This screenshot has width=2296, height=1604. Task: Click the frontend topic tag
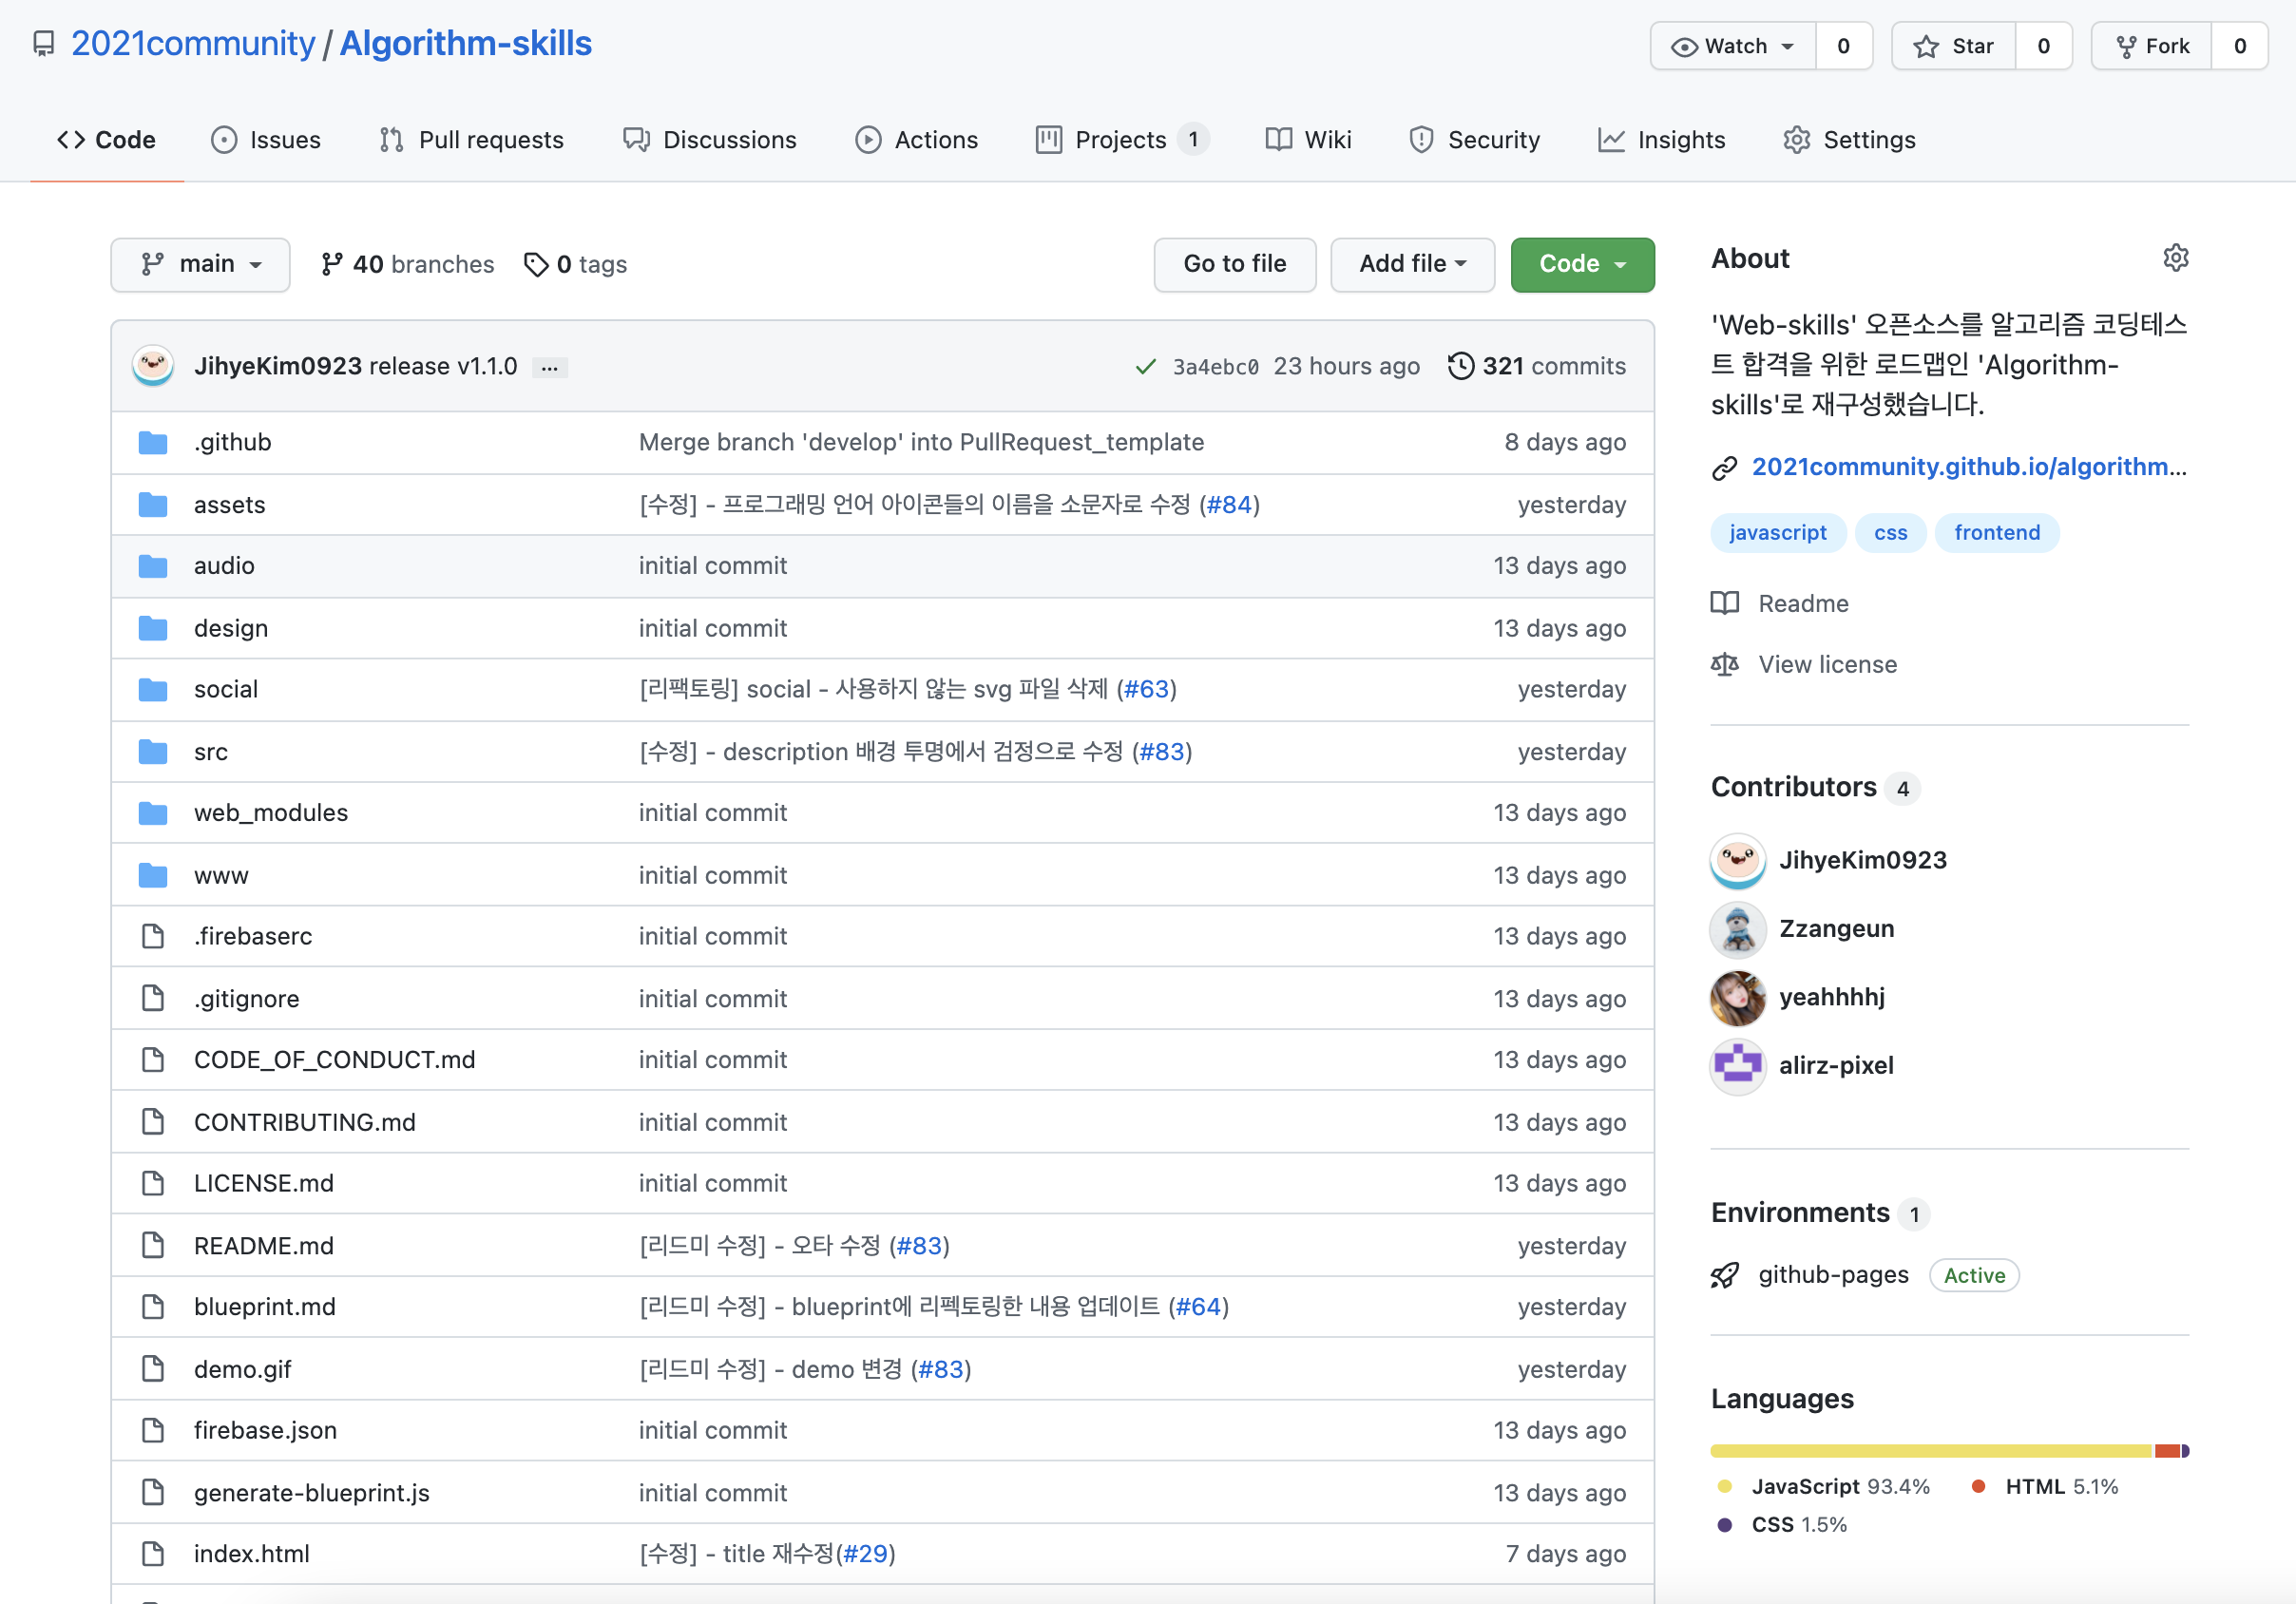(1997, 533)
